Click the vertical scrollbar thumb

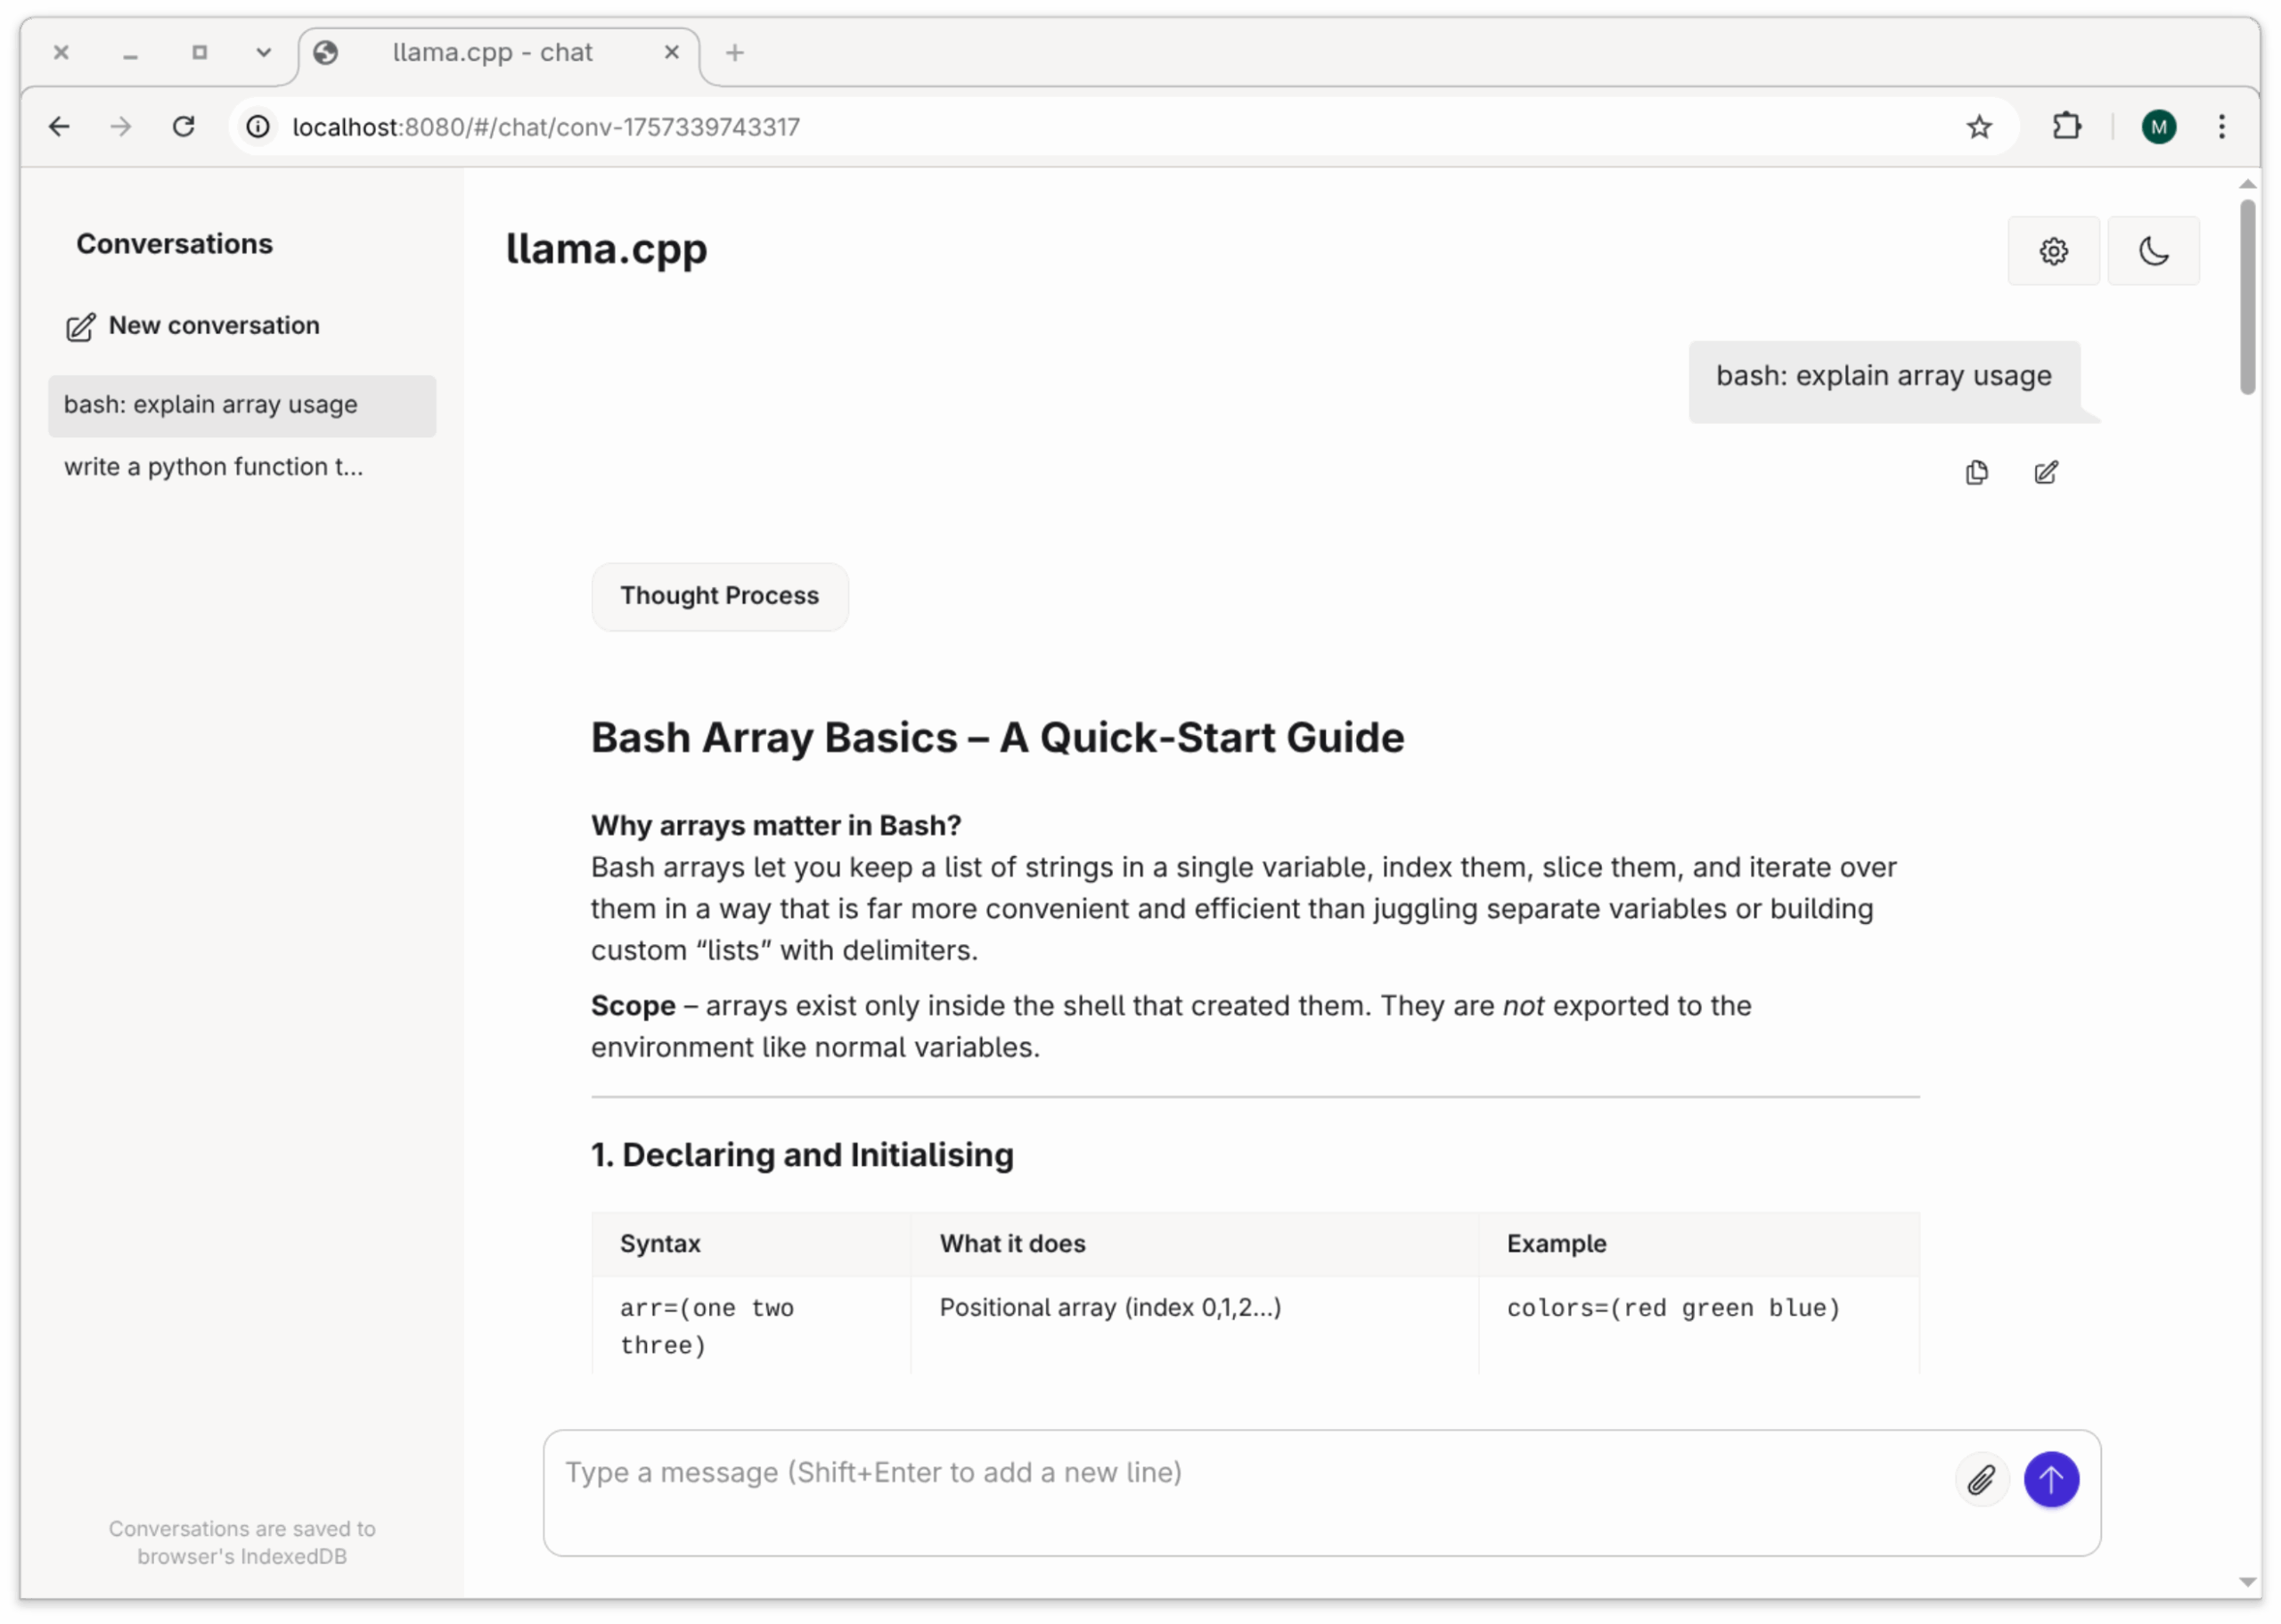2247,297
